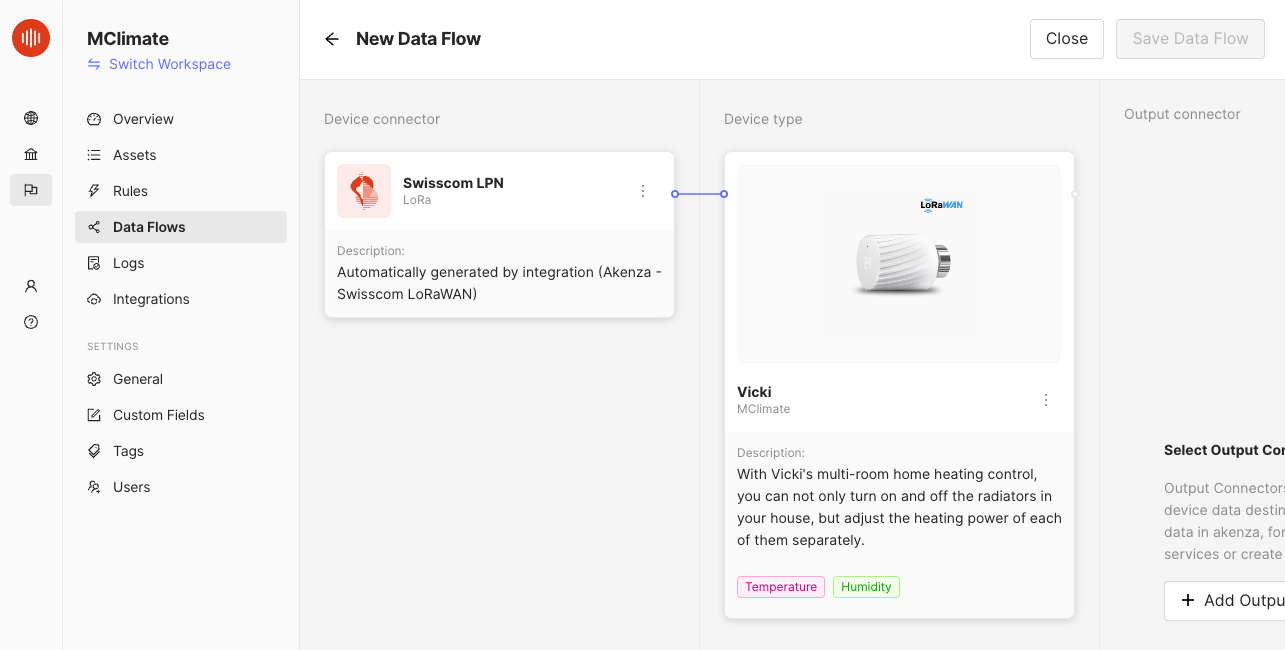Click the Temperature tag
1285x650 pixels.
[781, 587]
